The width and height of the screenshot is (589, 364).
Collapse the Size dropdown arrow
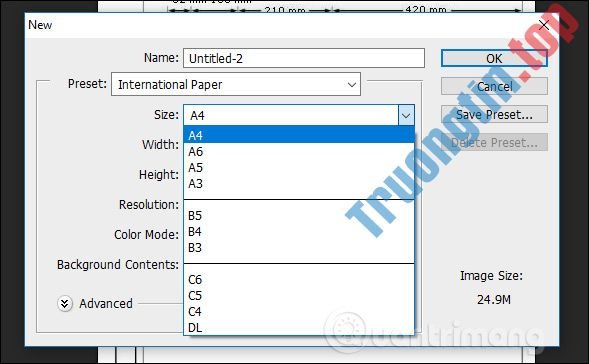coord(406,115)
